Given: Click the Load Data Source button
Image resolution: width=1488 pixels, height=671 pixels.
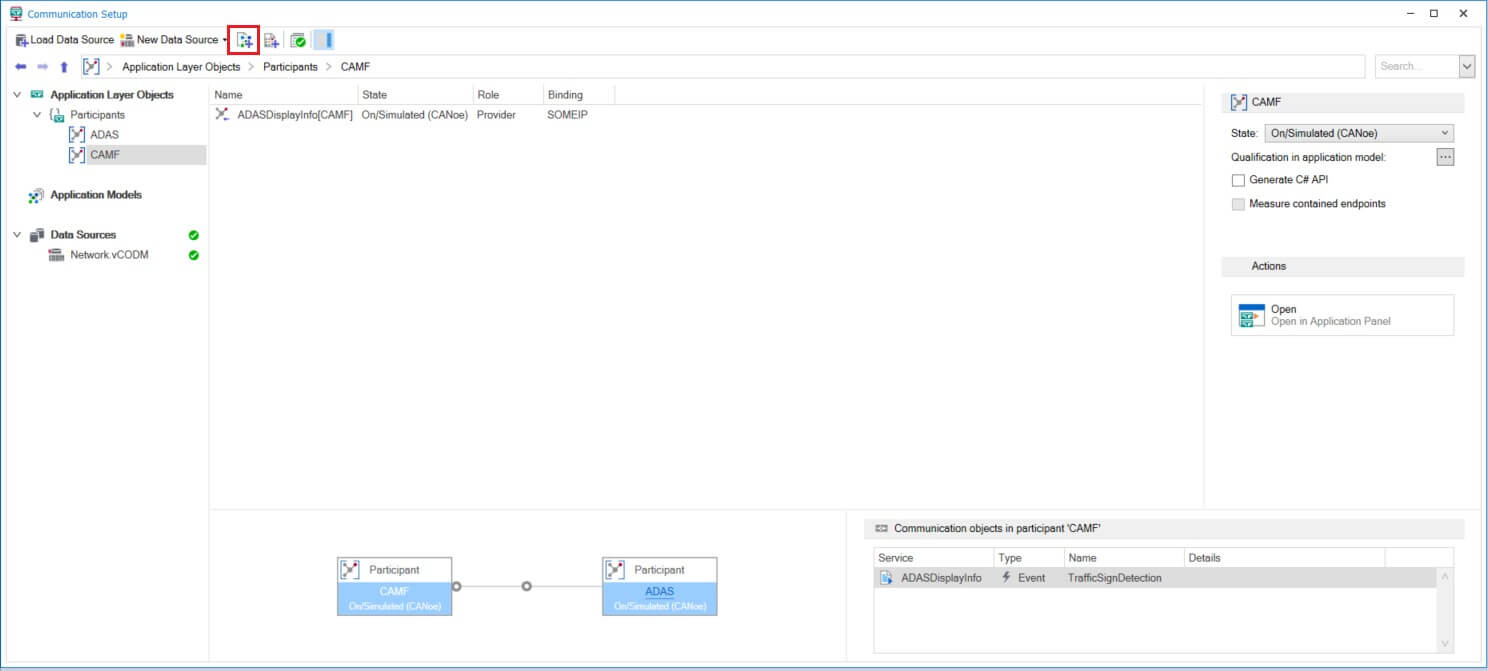Looking at the screenshot, I should click(x=65, y=40).
